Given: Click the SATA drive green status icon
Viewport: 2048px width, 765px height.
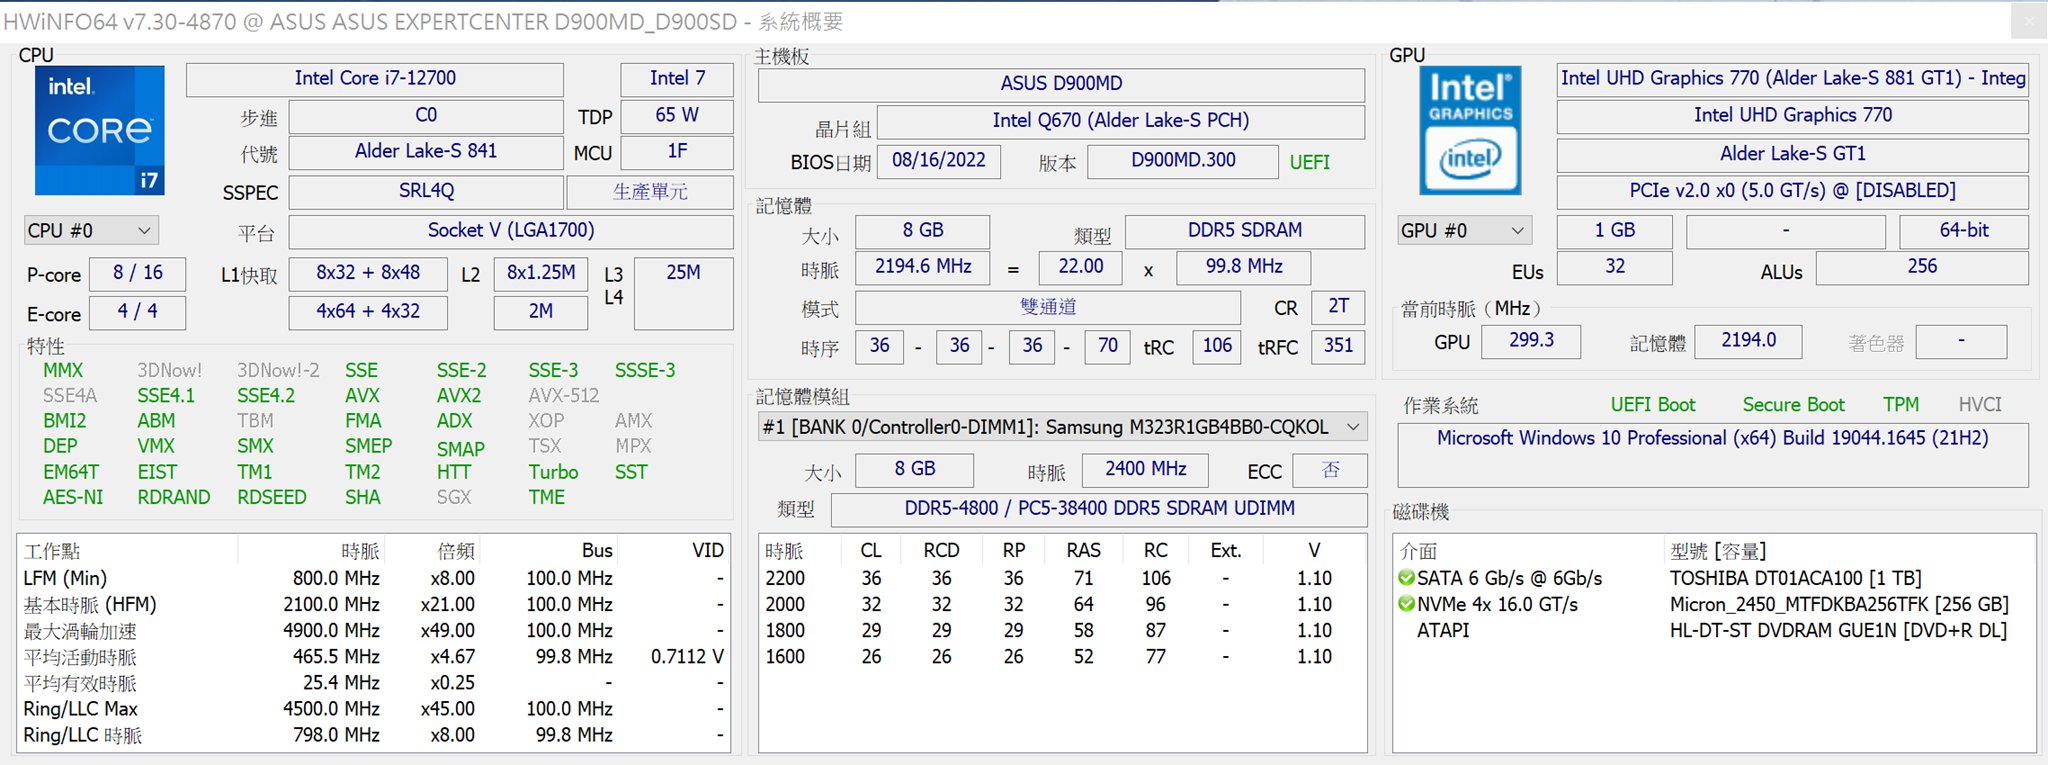Looking at the screenshot, I should pyautogui.click(x=1406, y=578).
